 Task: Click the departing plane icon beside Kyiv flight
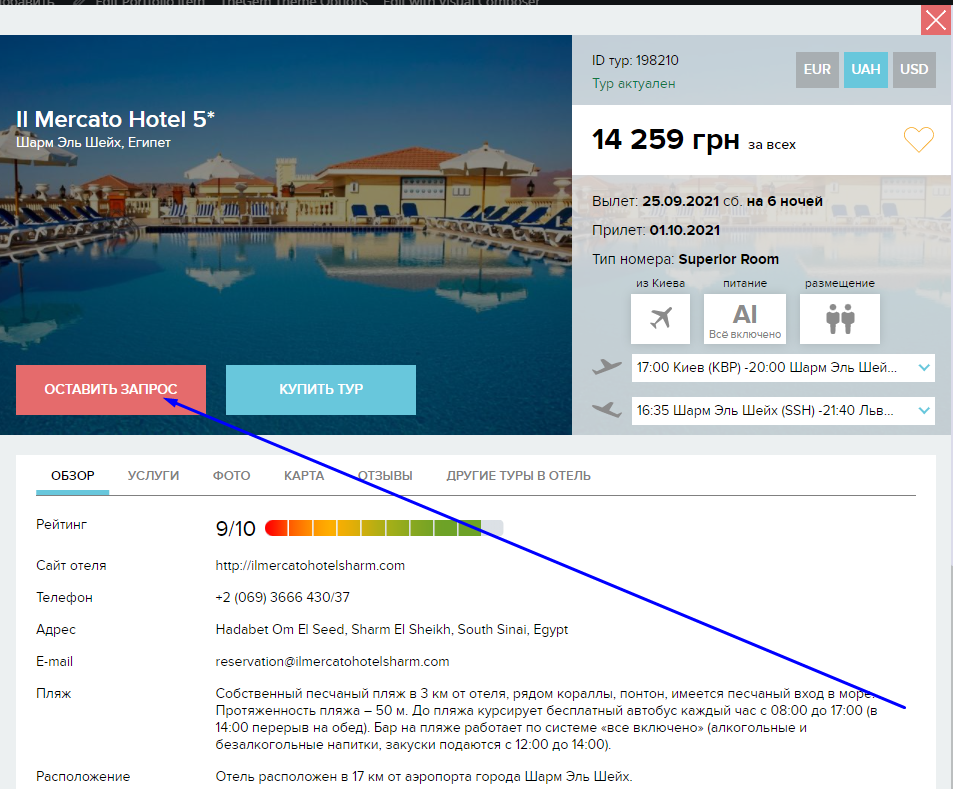click(607, 367)
